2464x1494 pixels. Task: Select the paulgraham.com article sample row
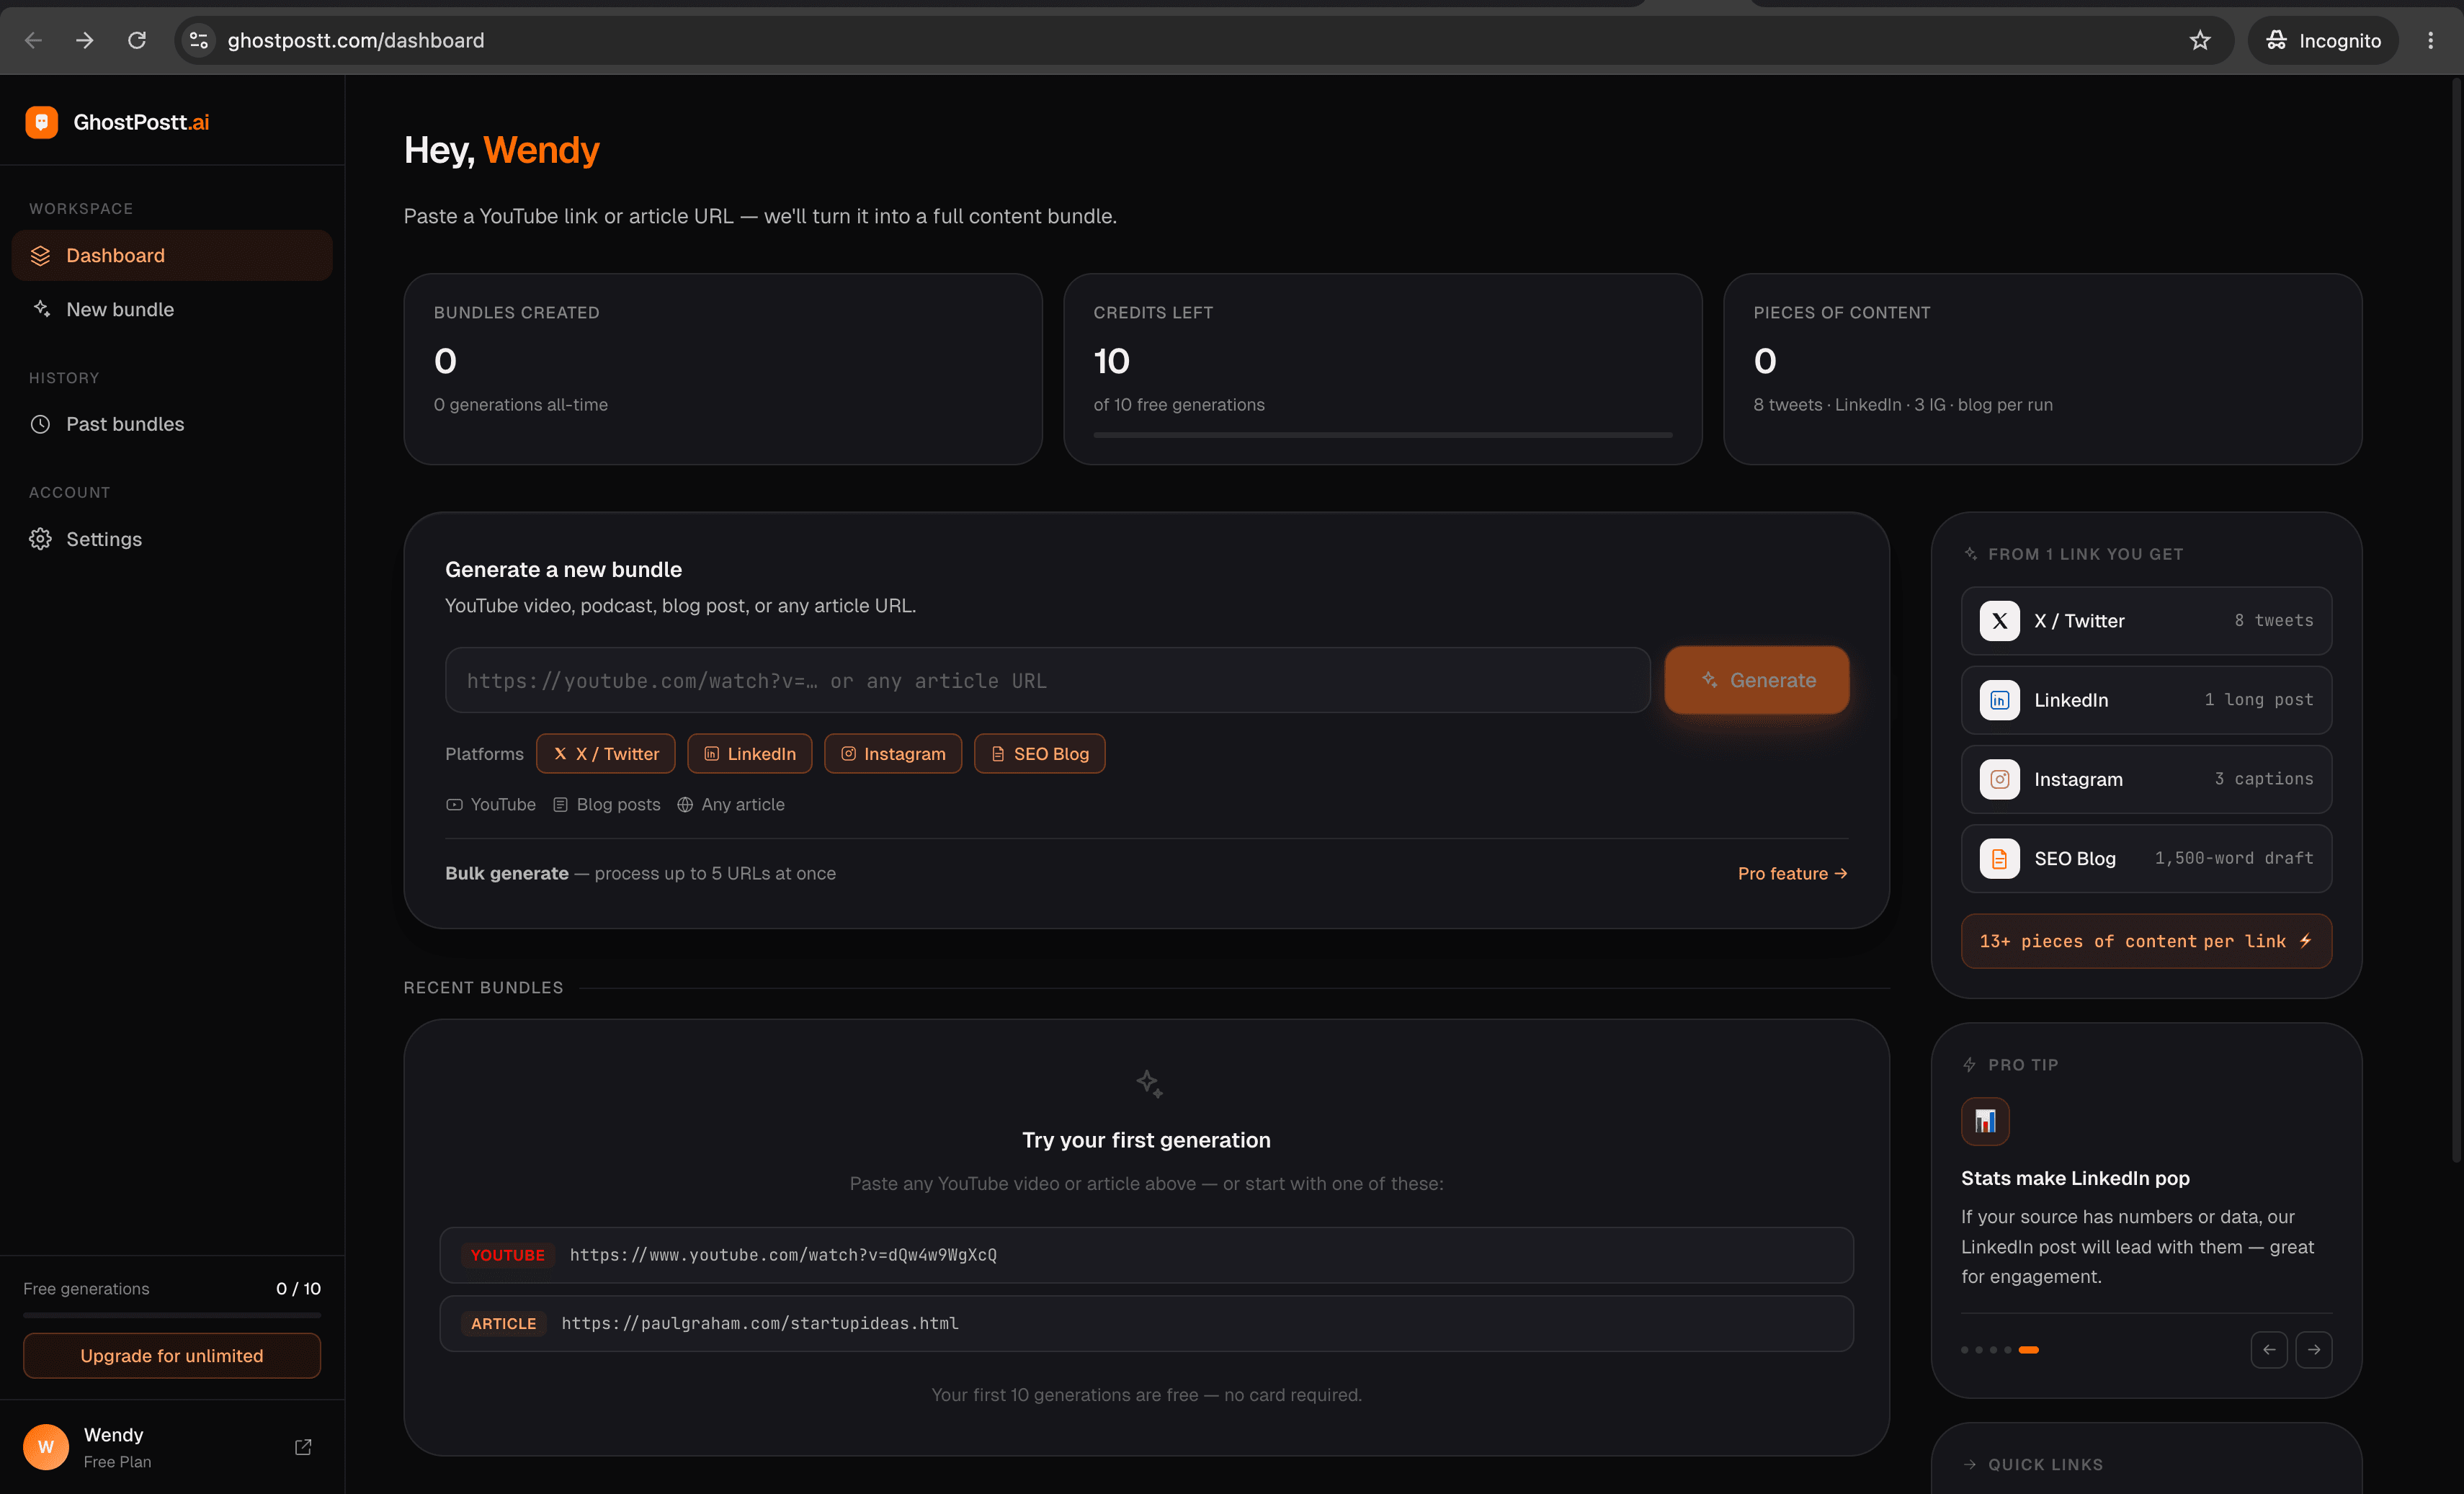click(1146, 1324)
